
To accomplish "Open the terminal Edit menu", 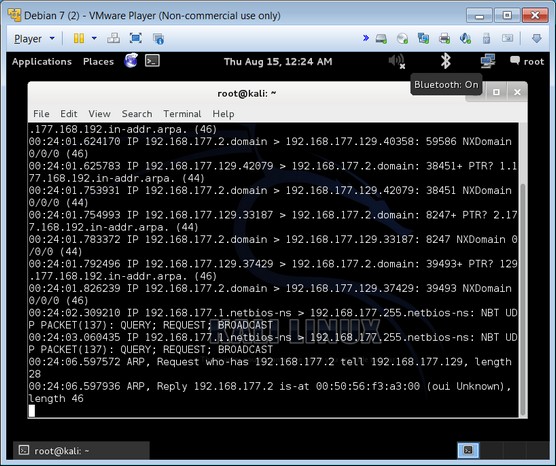I will point(69,114).
